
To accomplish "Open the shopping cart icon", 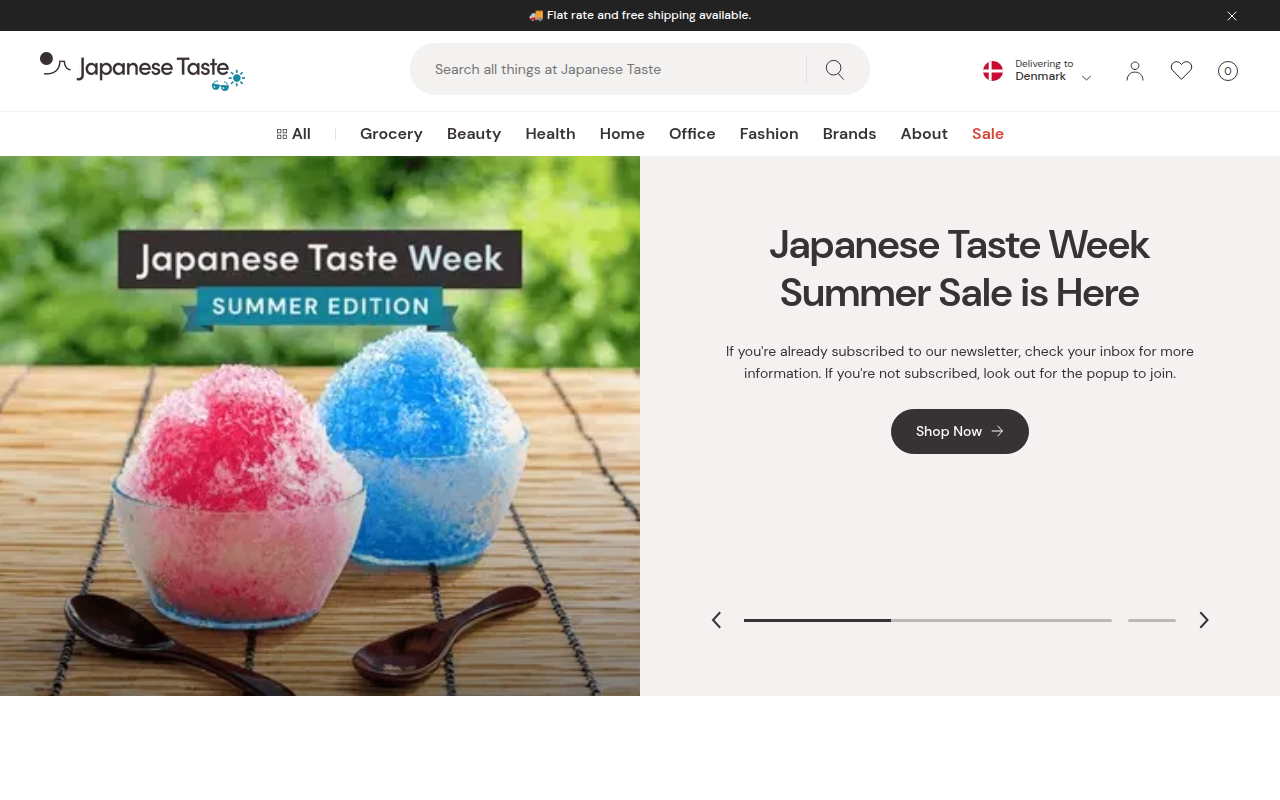I will [x=1228, y=71].
